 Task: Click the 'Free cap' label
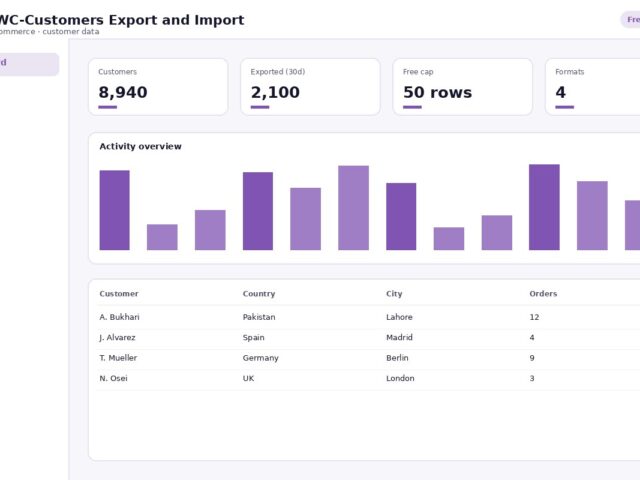(418, 72)
